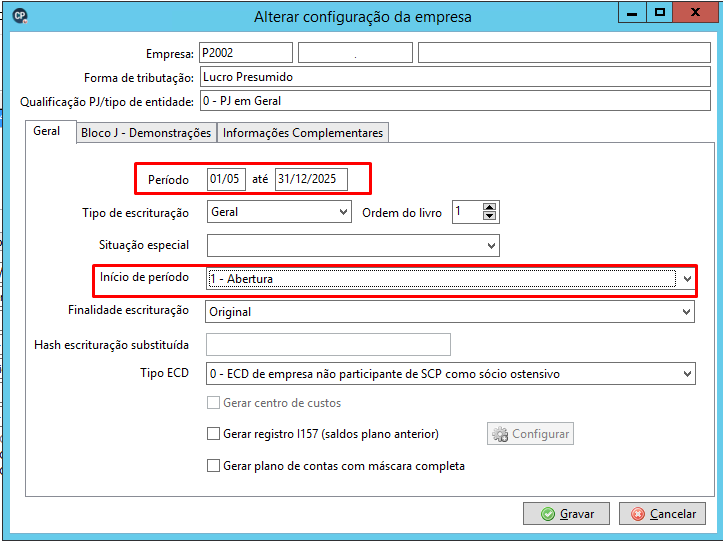Click the 'Tipo de escrituração' label text
This screenshot has height=542, width=723.
point(136,213)
